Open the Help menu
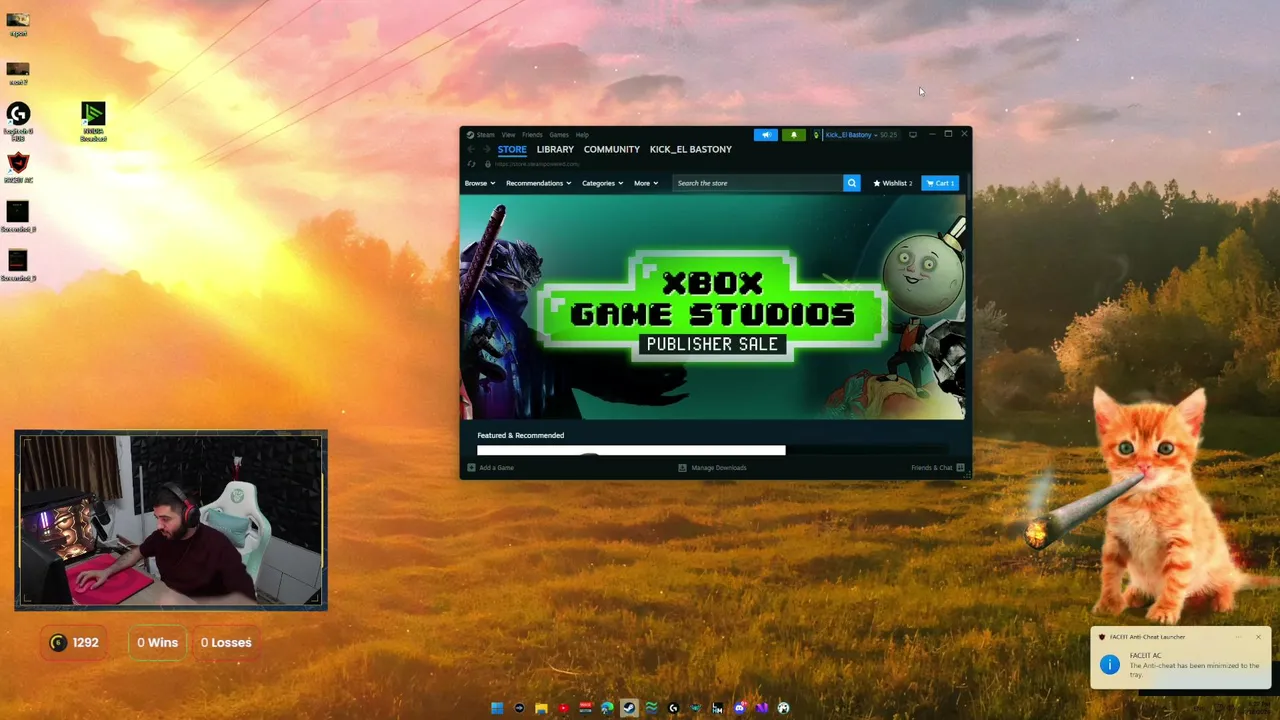Viewport: 1280px width, 720px height. pyautogui.click(x=582, y=134)
